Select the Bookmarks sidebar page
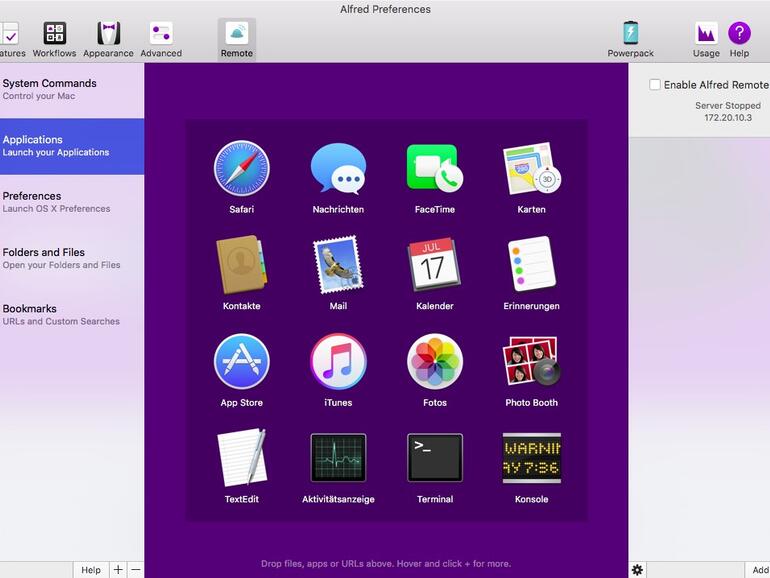This screenshot has width=770, height=578. tap(72, 315)
